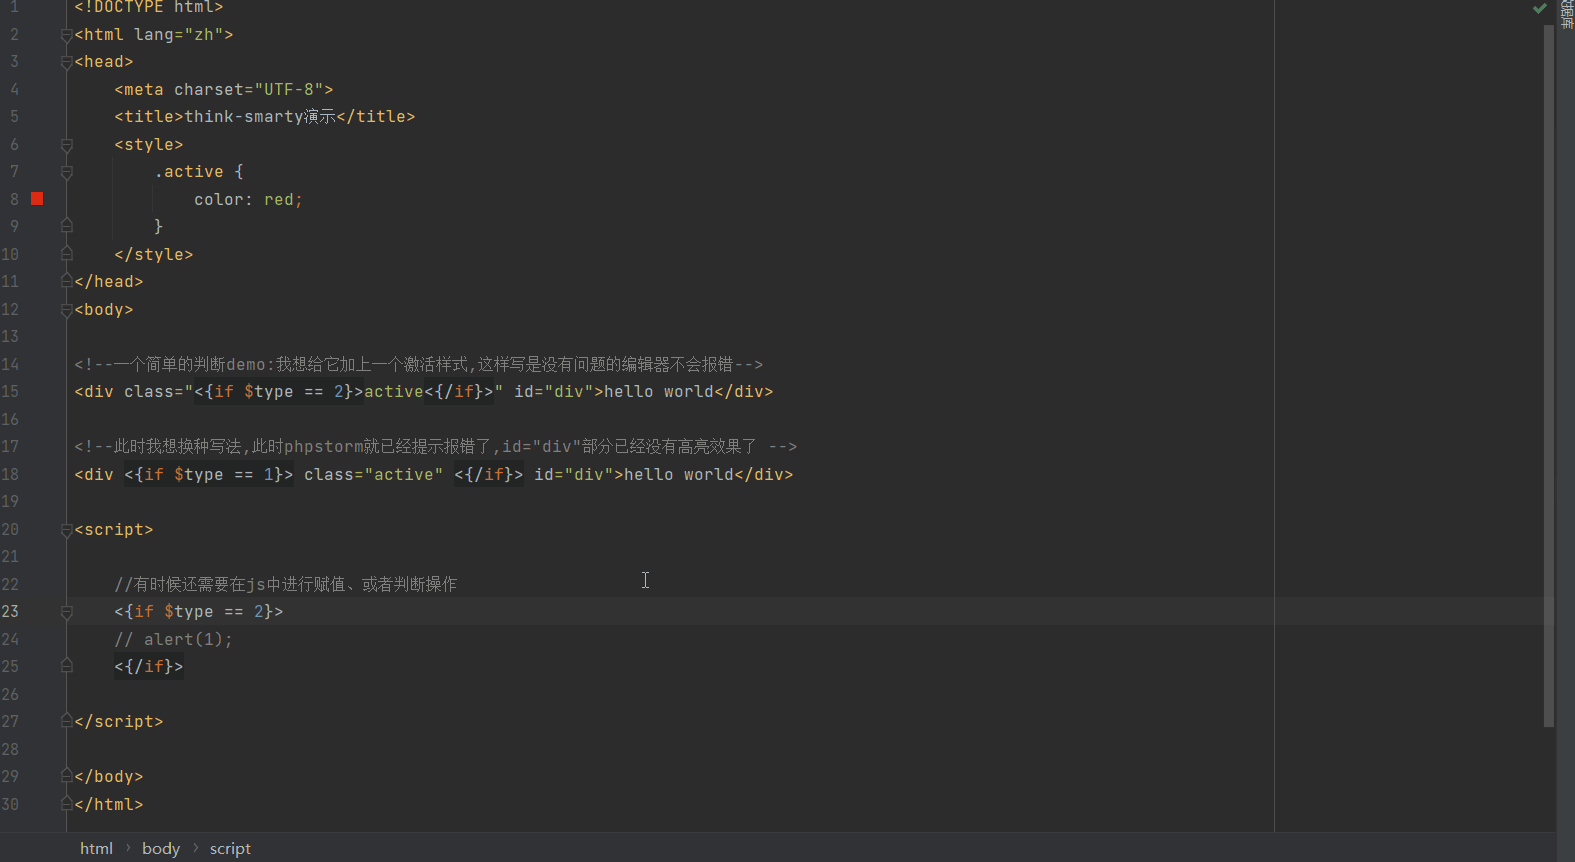Click the HTML comment on line 14

pyautogui.click(x=419, y=364)
